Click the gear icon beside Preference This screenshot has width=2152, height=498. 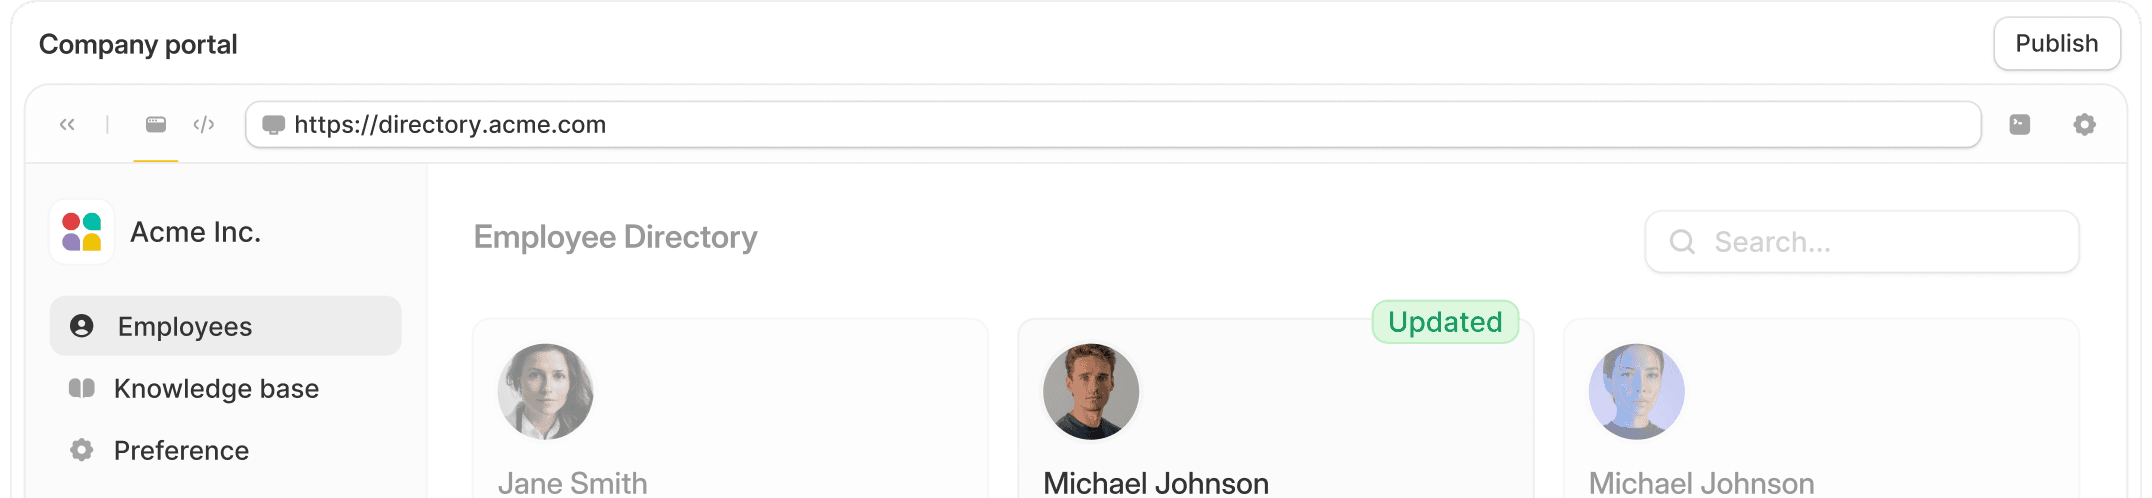tap(82, 450)
